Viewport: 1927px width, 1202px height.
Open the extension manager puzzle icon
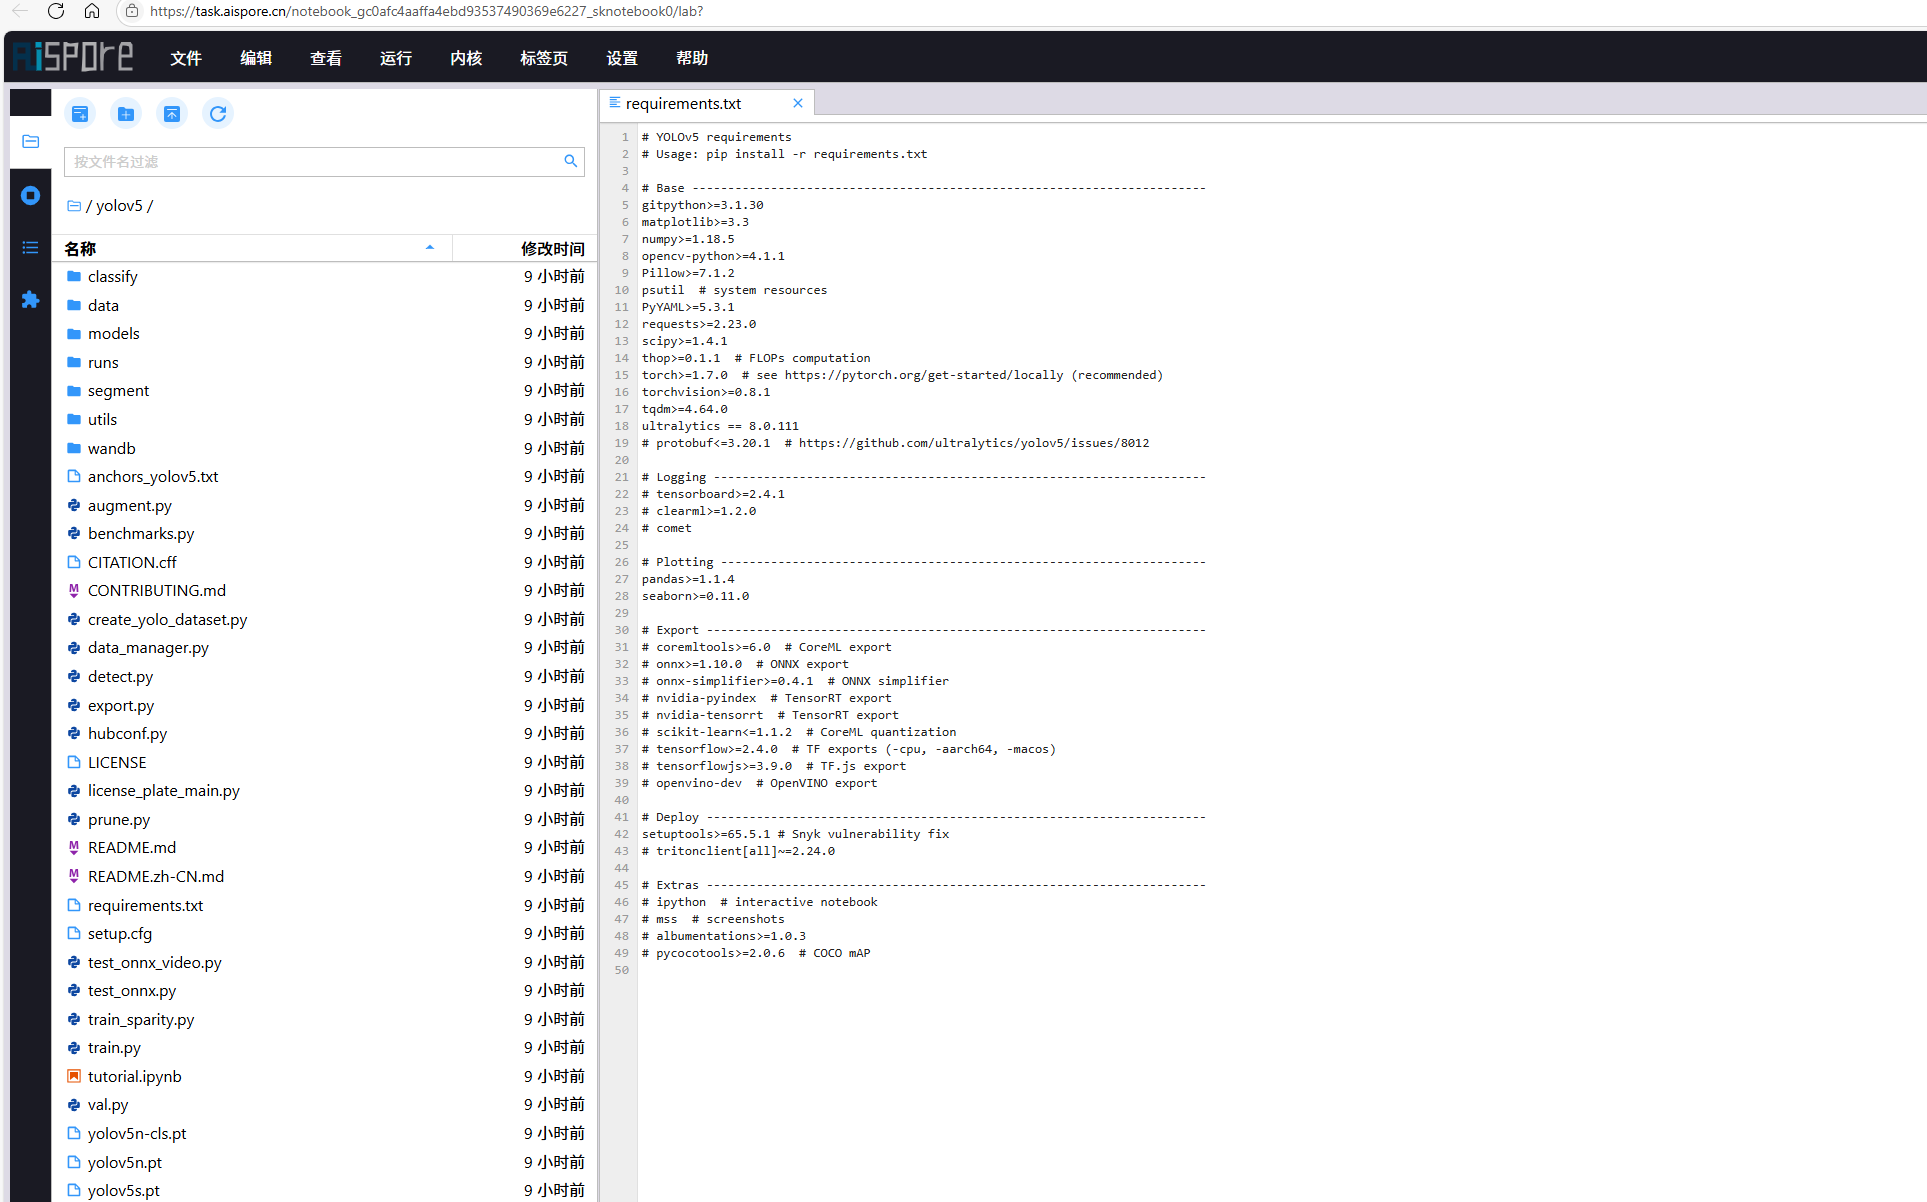coord(30,300)
